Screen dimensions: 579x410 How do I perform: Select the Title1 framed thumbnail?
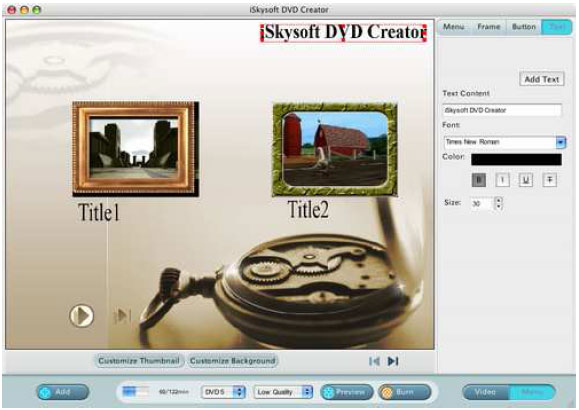click(x=136, y=149)
